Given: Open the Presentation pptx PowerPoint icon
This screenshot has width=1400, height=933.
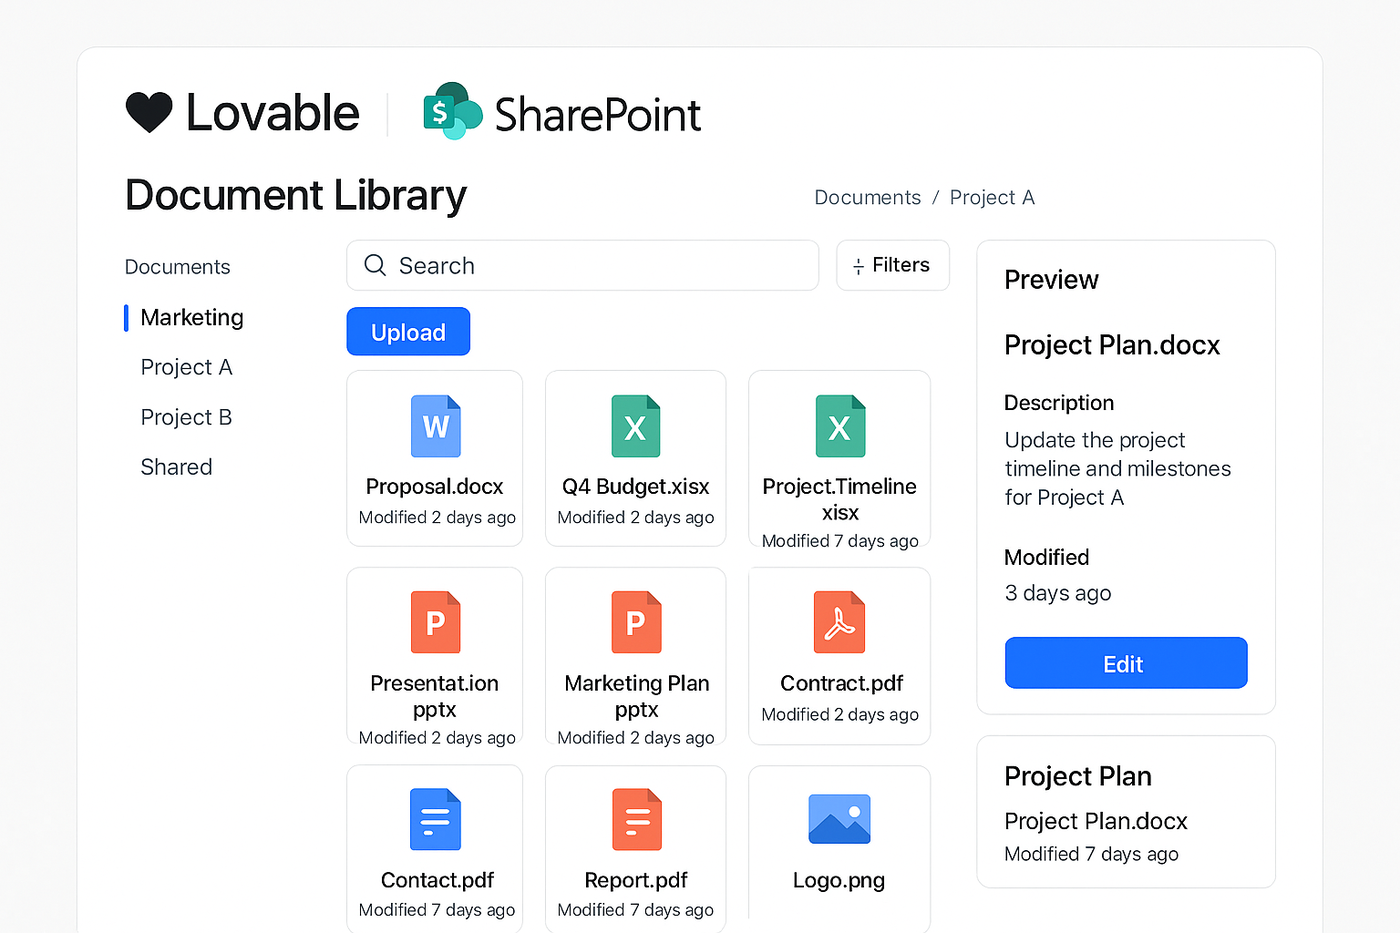Looking at the screenshot, I should [435, 622].
